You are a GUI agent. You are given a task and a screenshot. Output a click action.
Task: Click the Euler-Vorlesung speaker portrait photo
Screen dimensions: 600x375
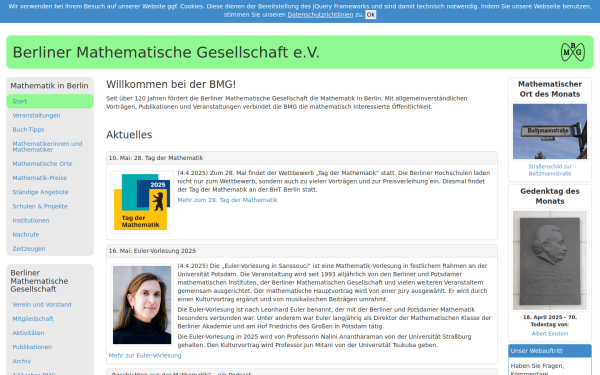pos(142,305)
